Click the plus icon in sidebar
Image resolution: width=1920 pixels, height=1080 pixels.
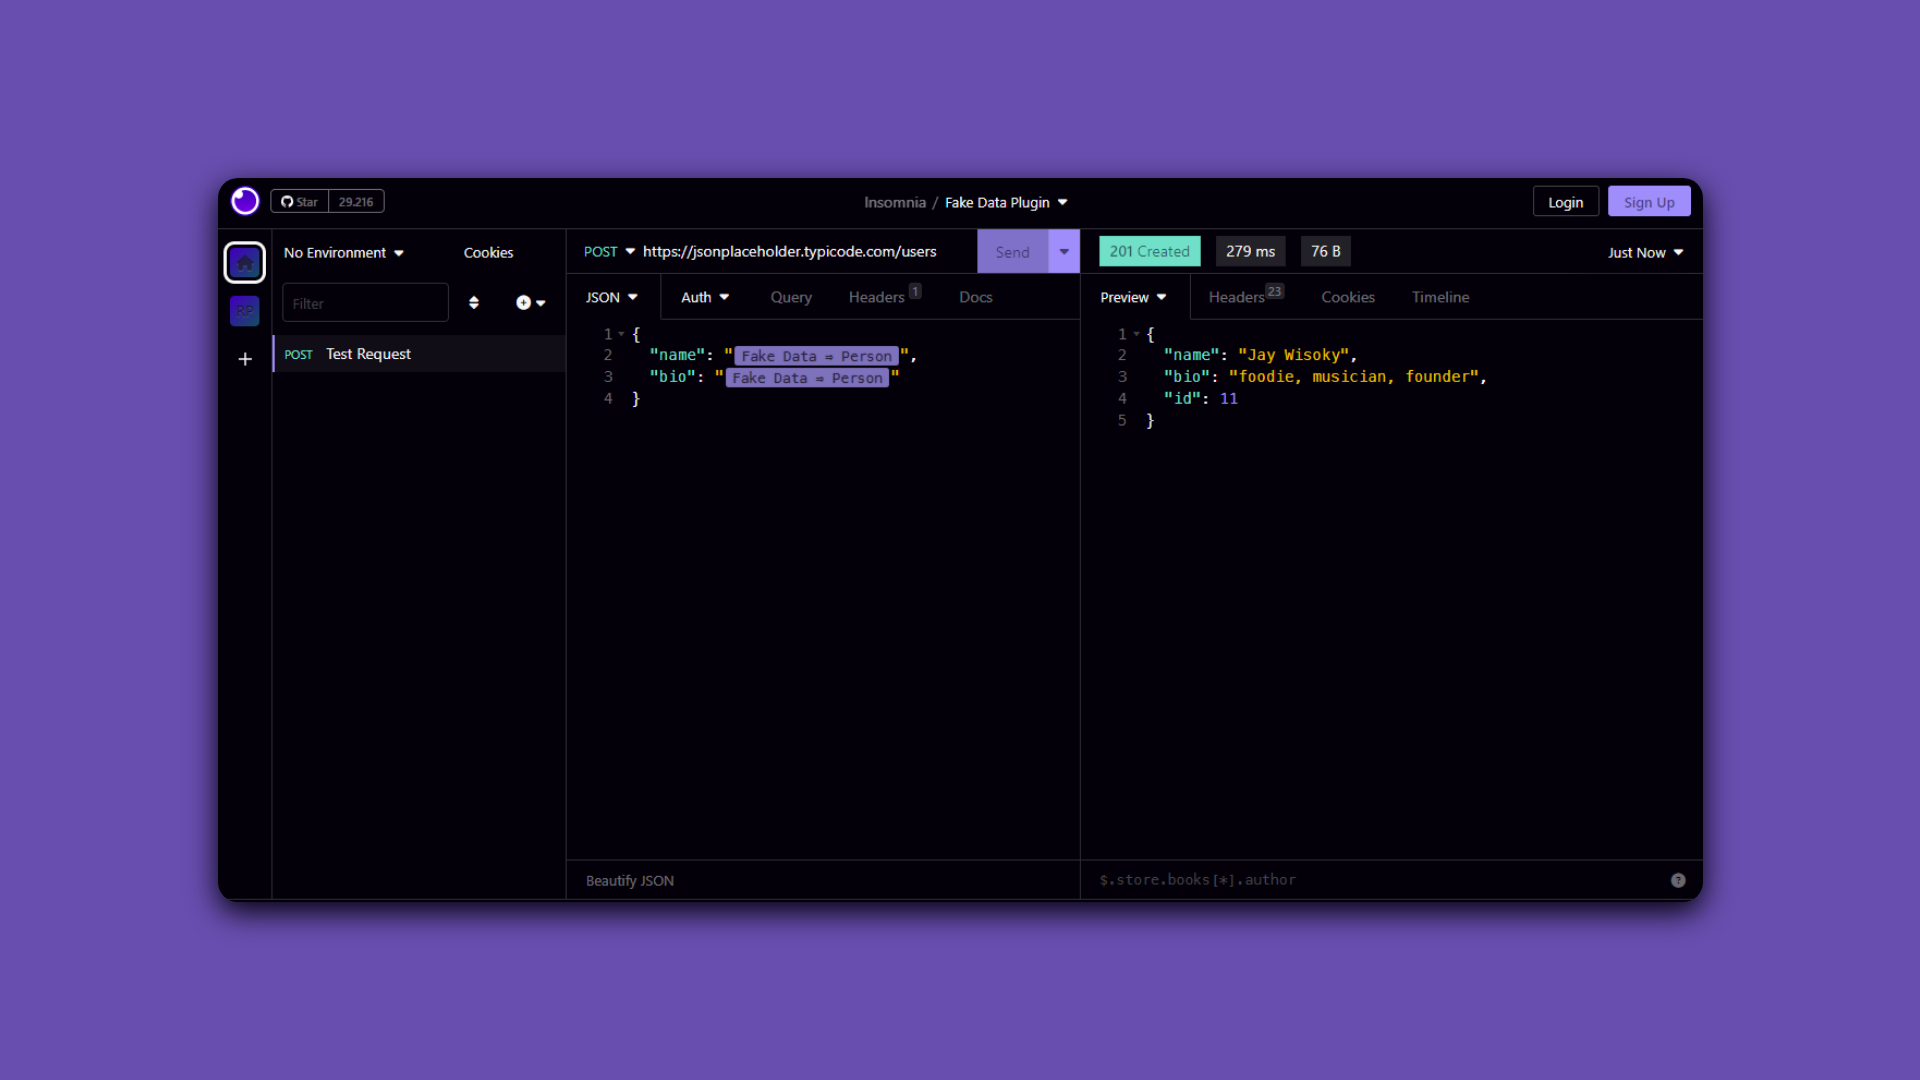(x=245, y=359)
